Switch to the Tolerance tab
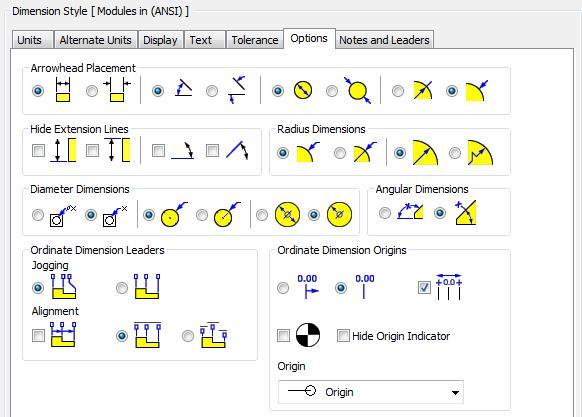This screenshot has width=582, height=417. pos(255,40)
